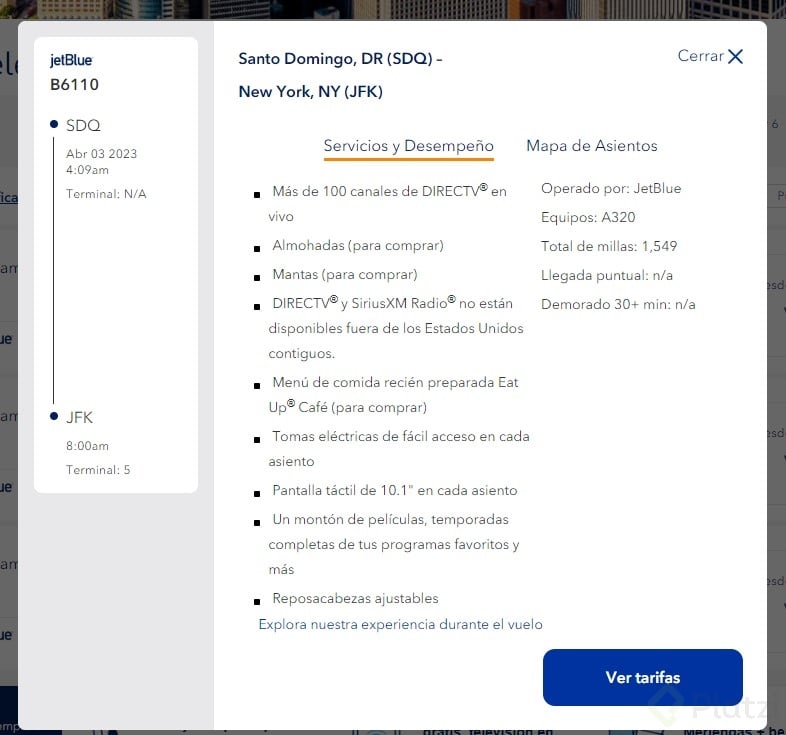786x735 pixels.
Task: Click the 8:00am arrival time
Action: 87,446
